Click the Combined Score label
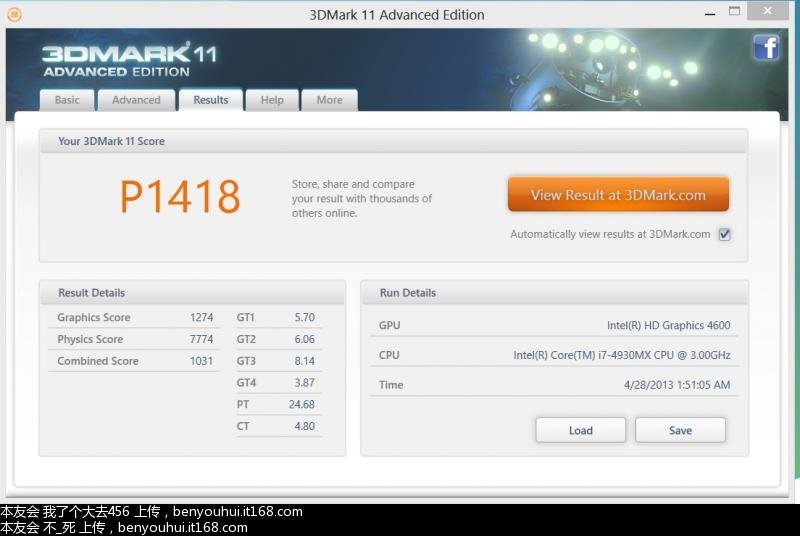800x536 pixels. tap(98, 361)
